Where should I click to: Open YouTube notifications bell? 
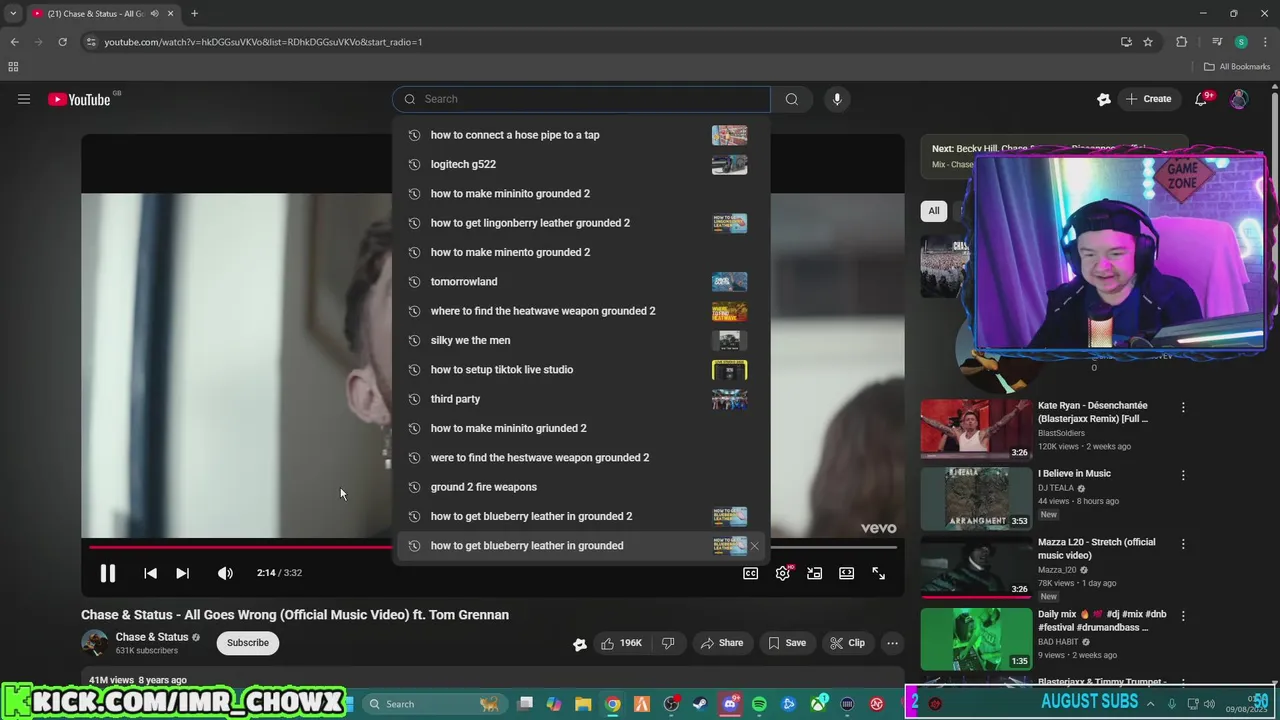1203,99
